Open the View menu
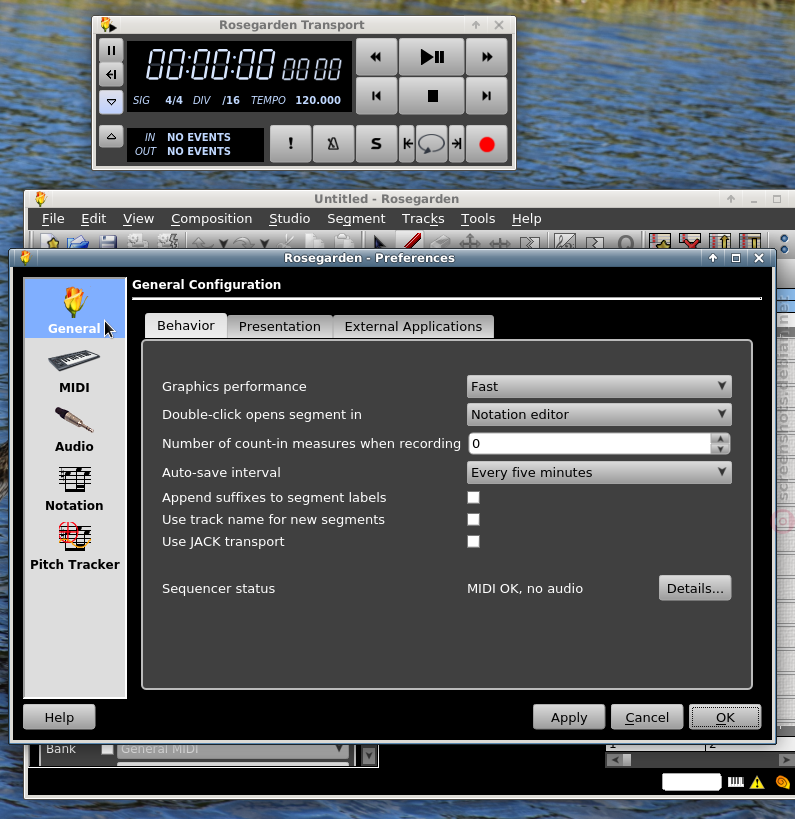Viewport: 795px width, 819px height. point(138,218)
